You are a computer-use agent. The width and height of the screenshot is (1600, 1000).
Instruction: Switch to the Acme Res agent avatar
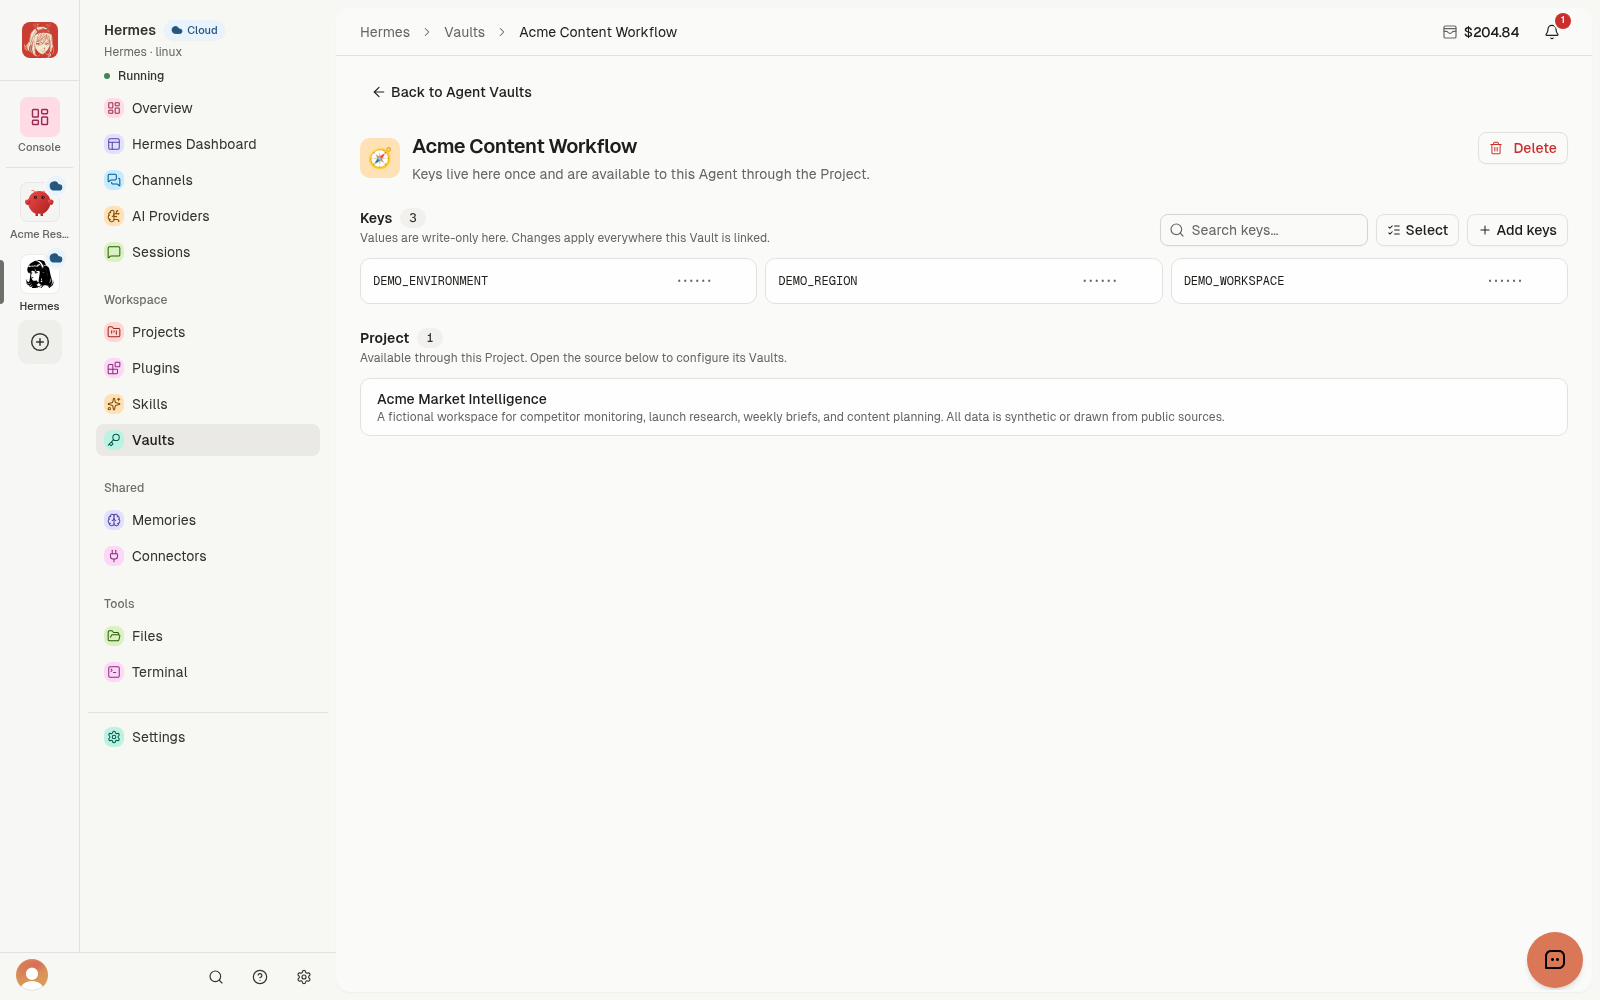click(x=39, y=203)
